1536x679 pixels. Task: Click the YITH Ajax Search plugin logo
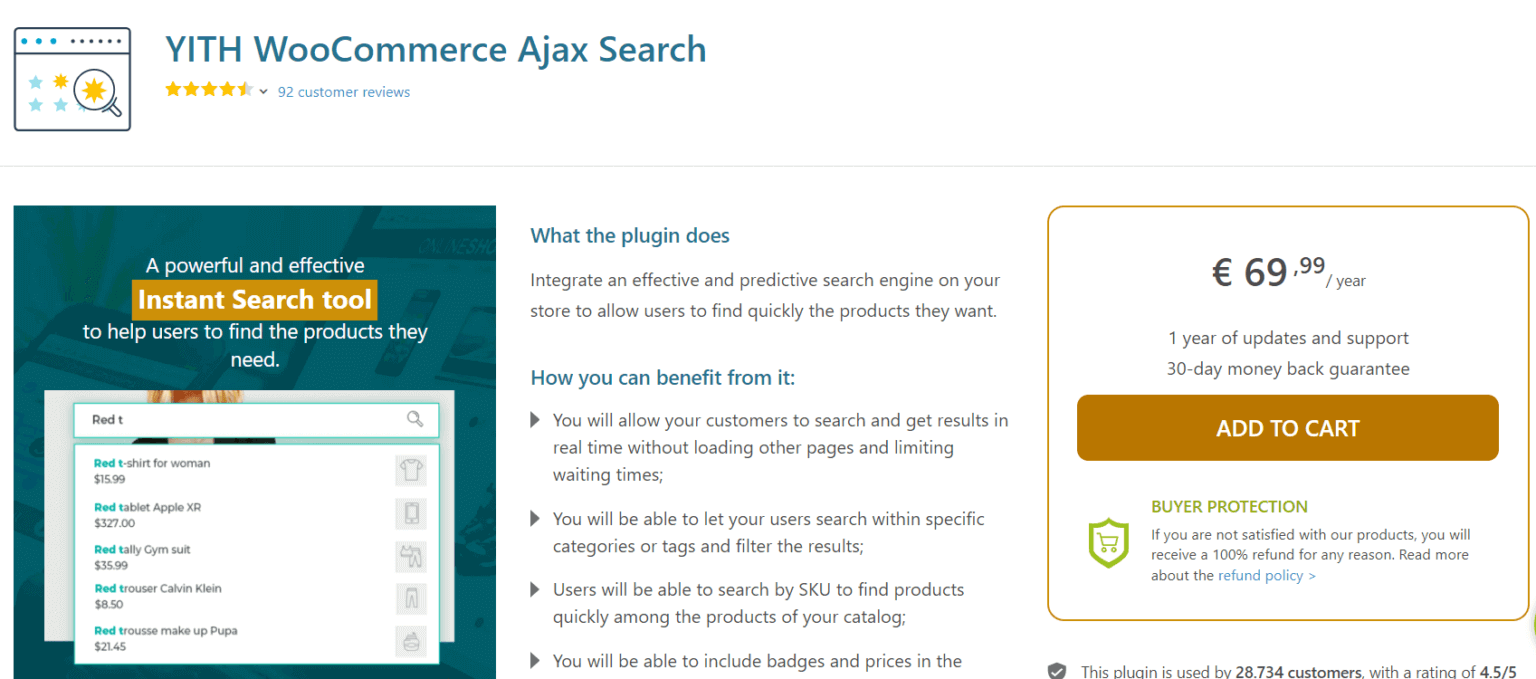[x=72, y=80]
